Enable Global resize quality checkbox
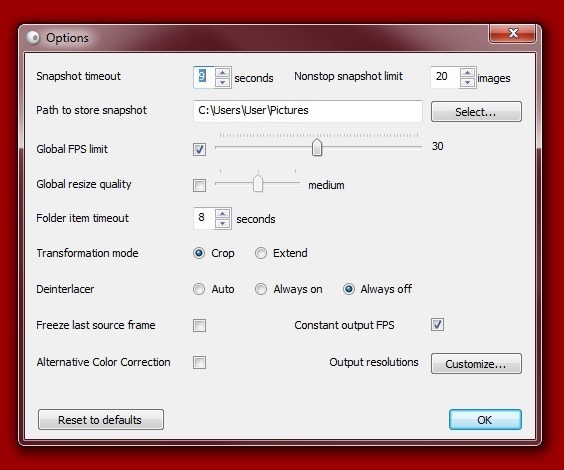This screenshot has height=470, width=564. pyautogui.click(x=199, y=186)
